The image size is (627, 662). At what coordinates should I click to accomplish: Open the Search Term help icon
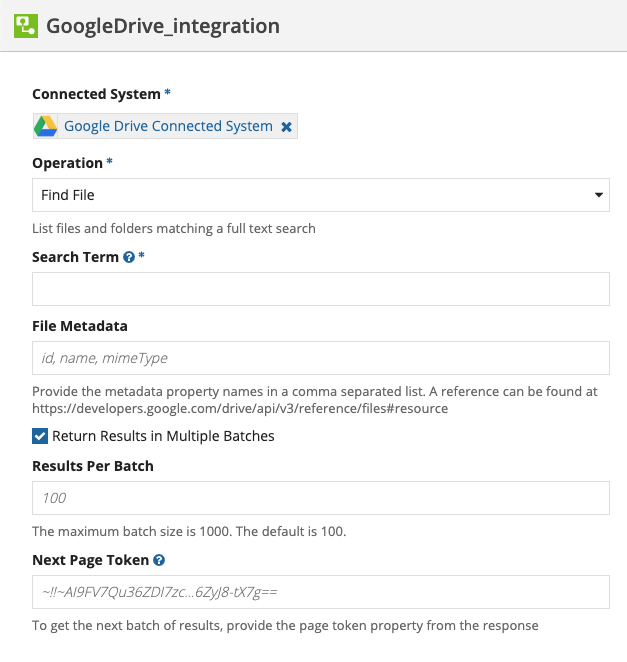click(x=129, y=257)
